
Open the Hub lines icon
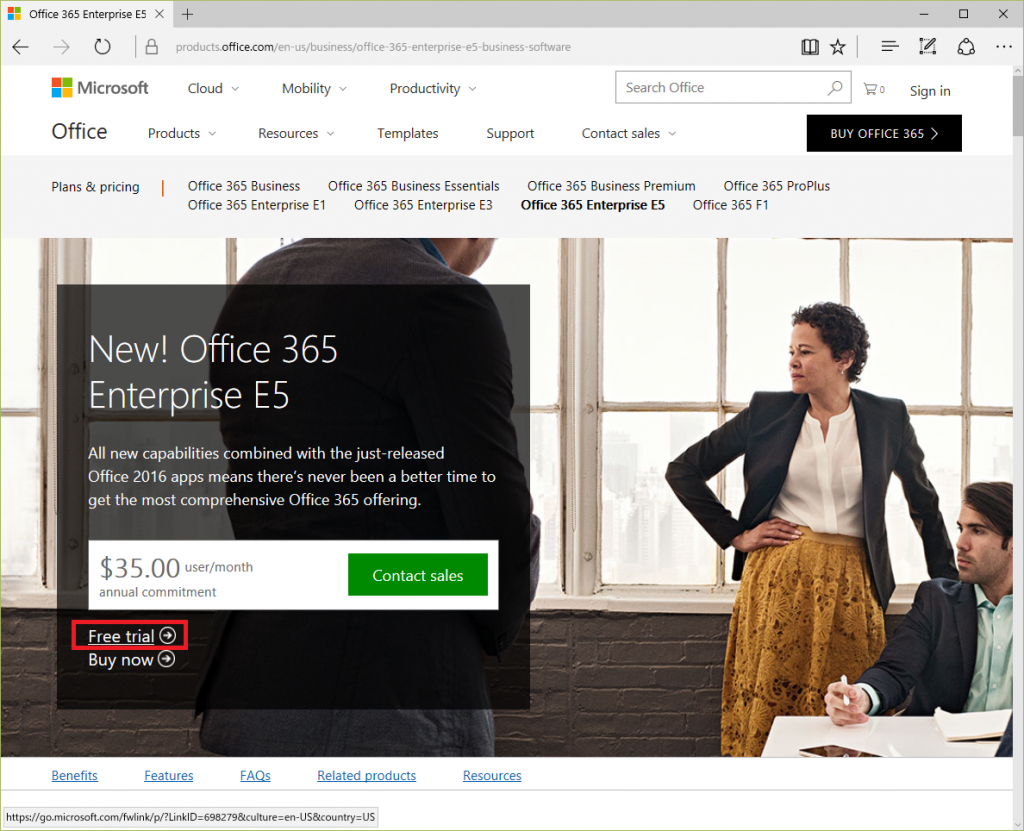(x=889, y=46)
